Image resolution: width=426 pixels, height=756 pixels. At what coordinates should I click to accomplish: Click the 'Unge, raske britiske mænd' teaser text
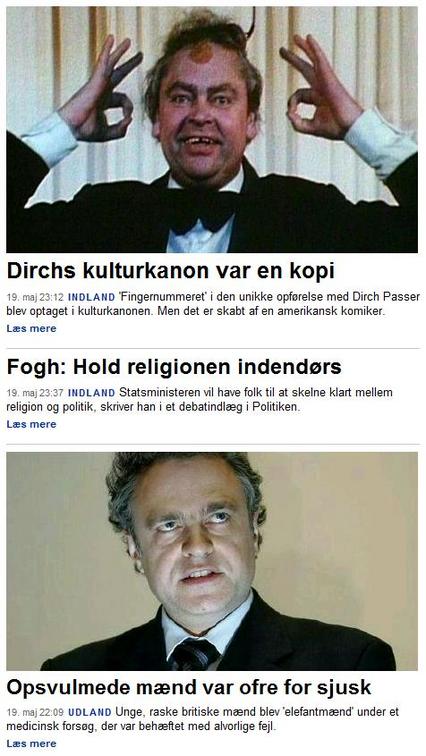203,719
